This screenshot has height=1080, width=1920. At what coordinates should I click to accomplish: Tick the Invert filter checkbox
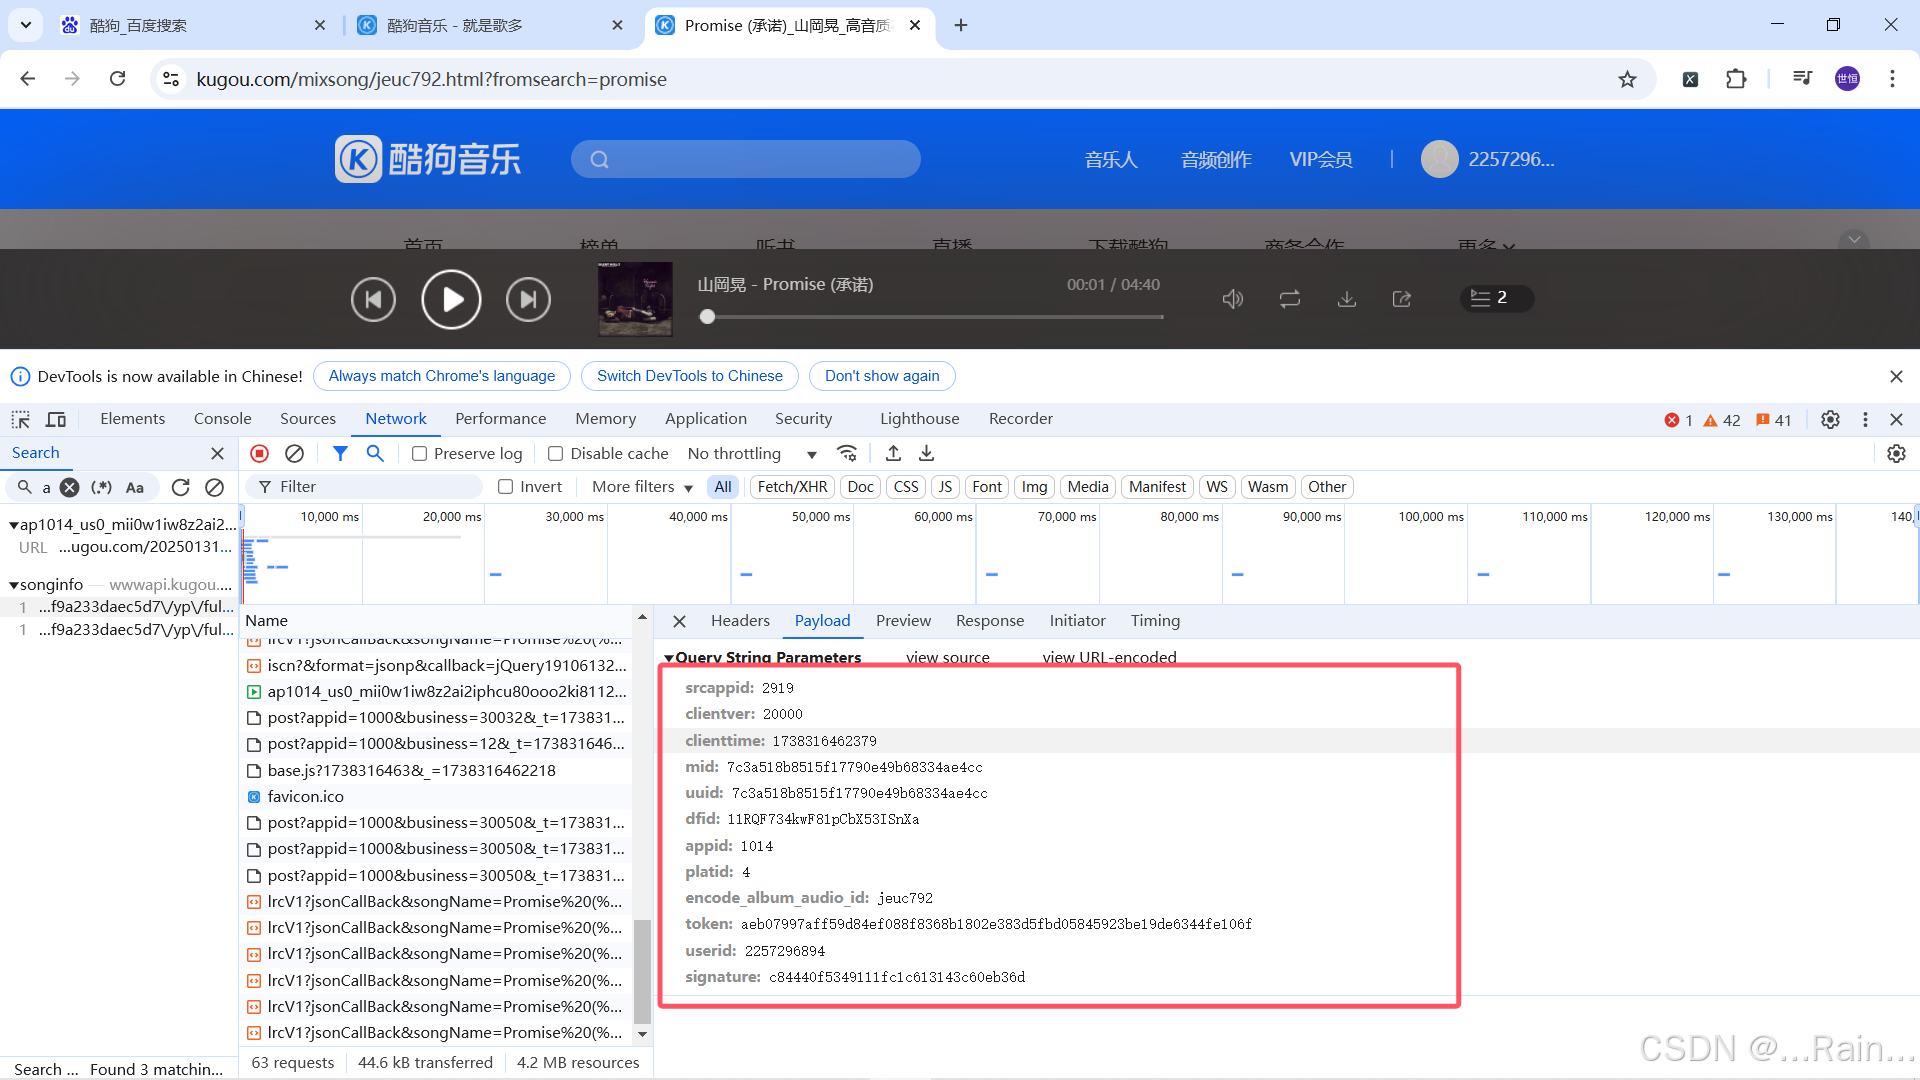[x=506, y=486]
